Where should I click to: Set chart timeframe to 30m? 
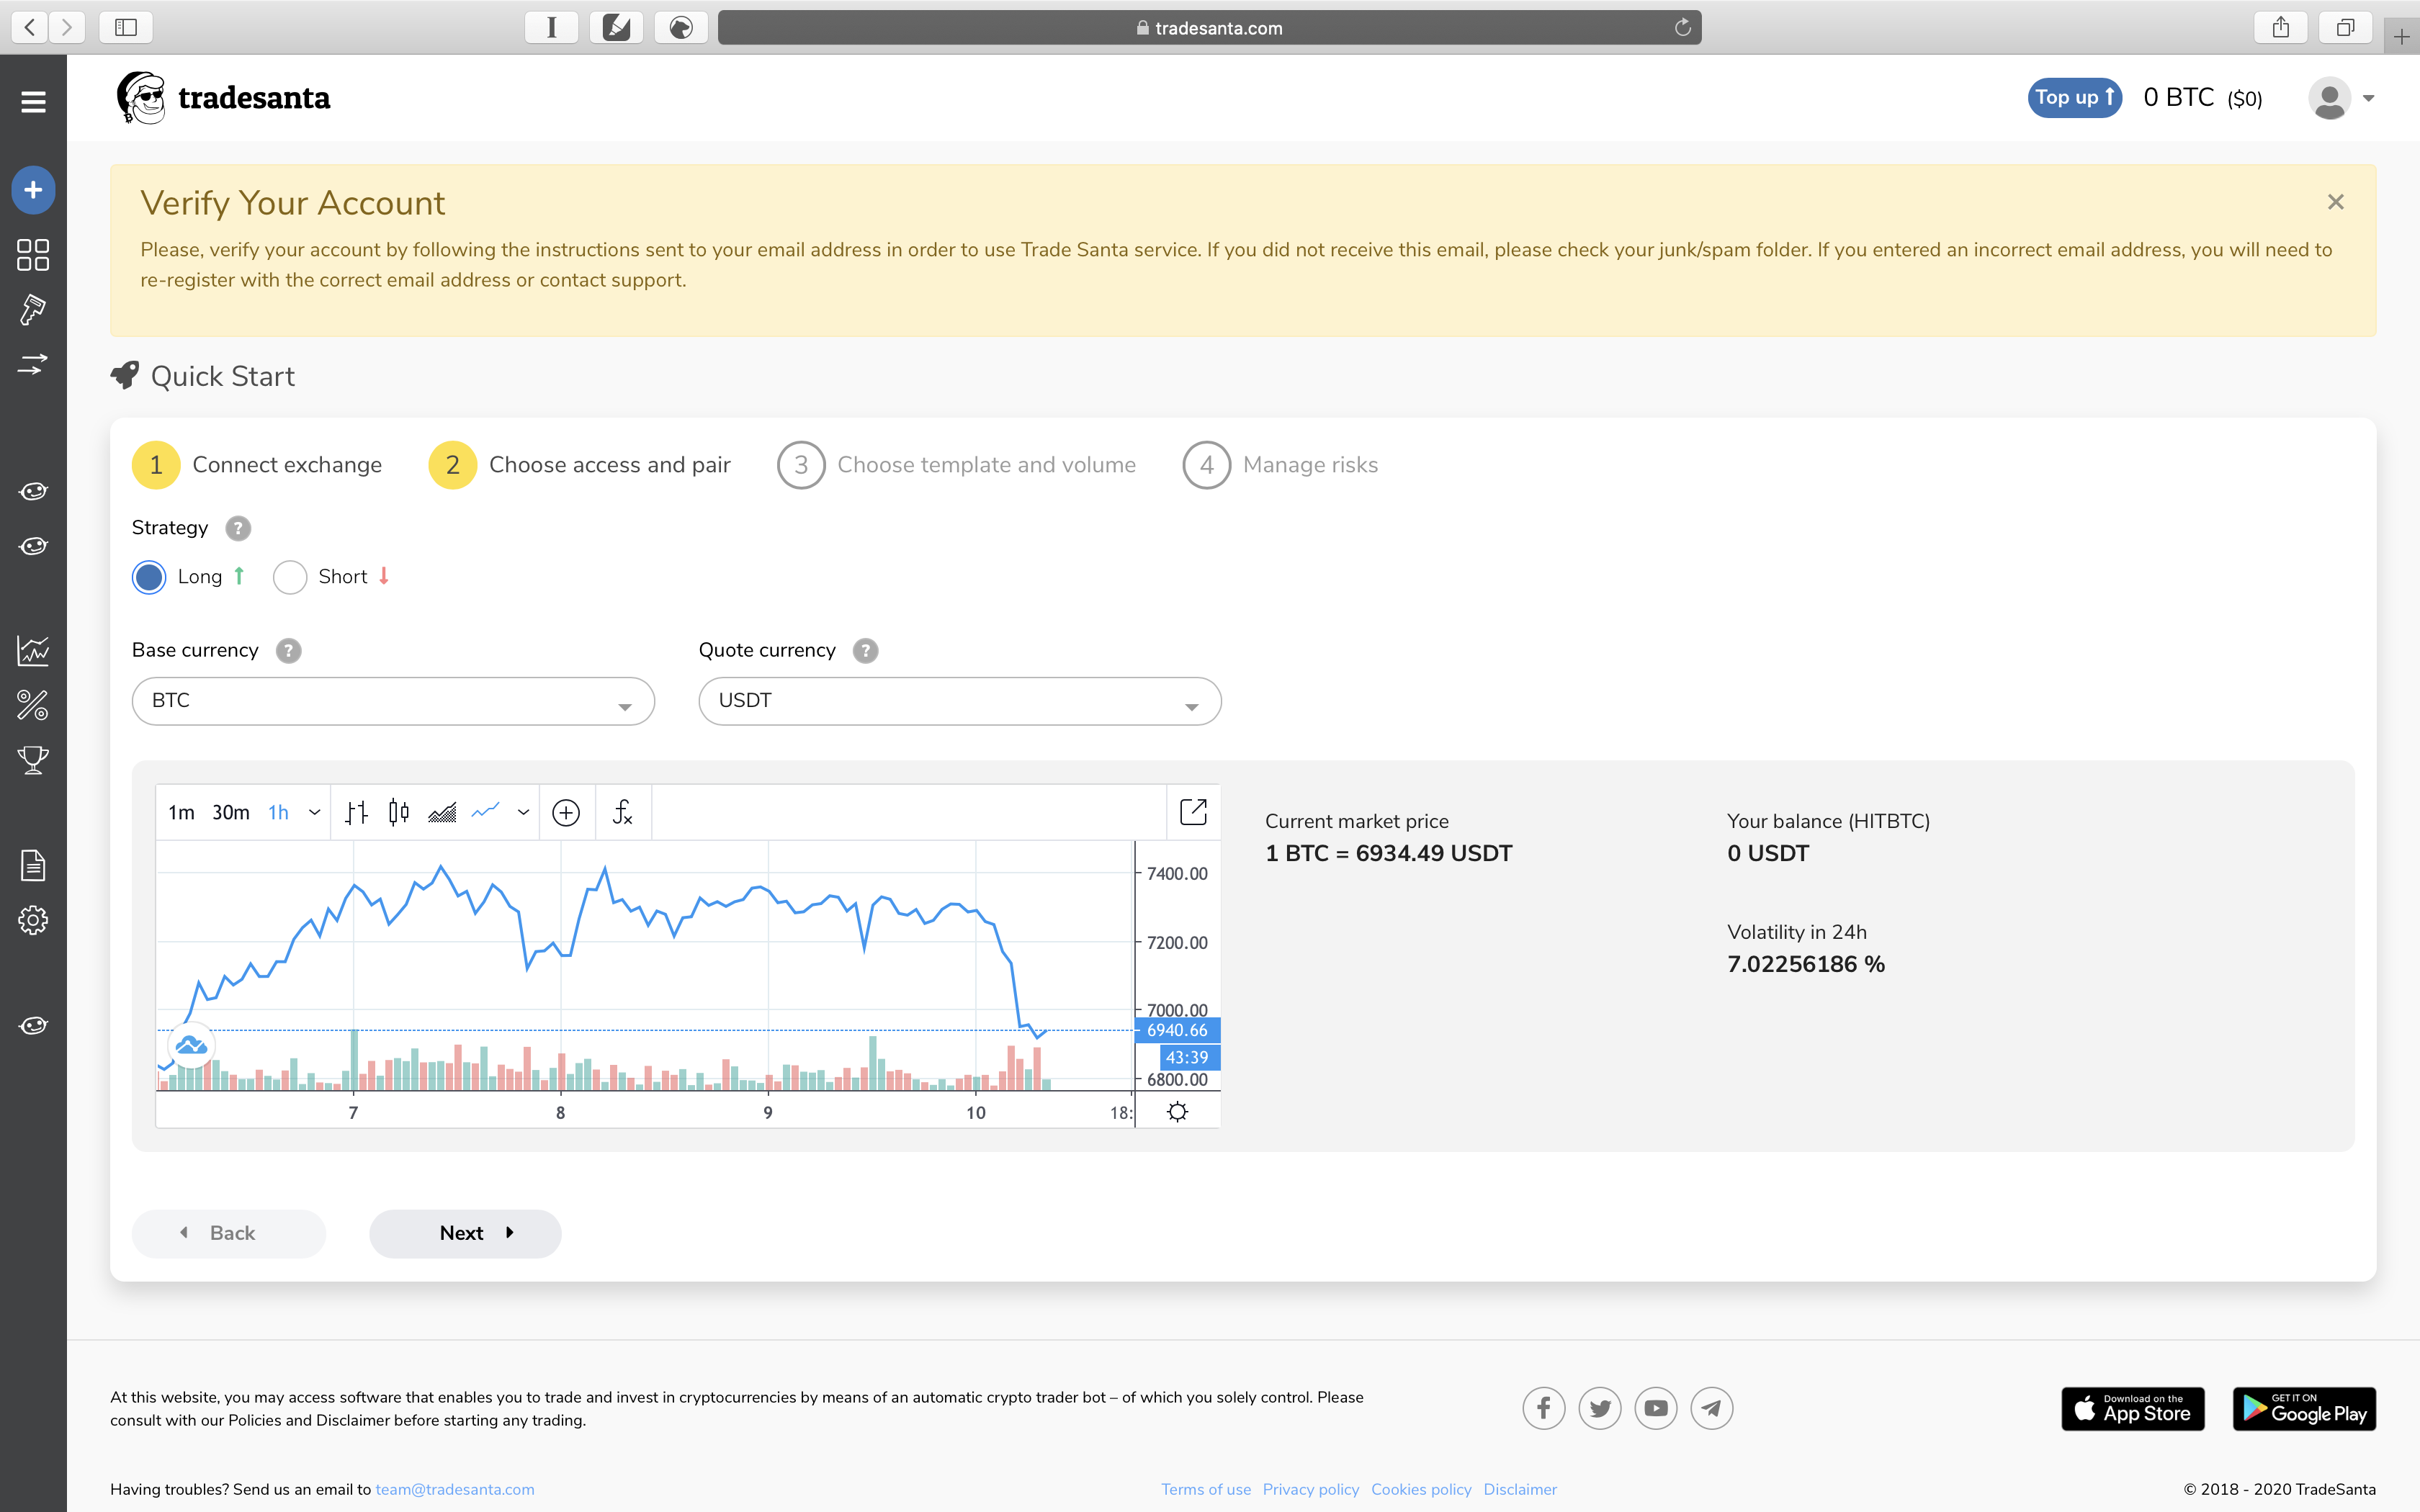231,812
